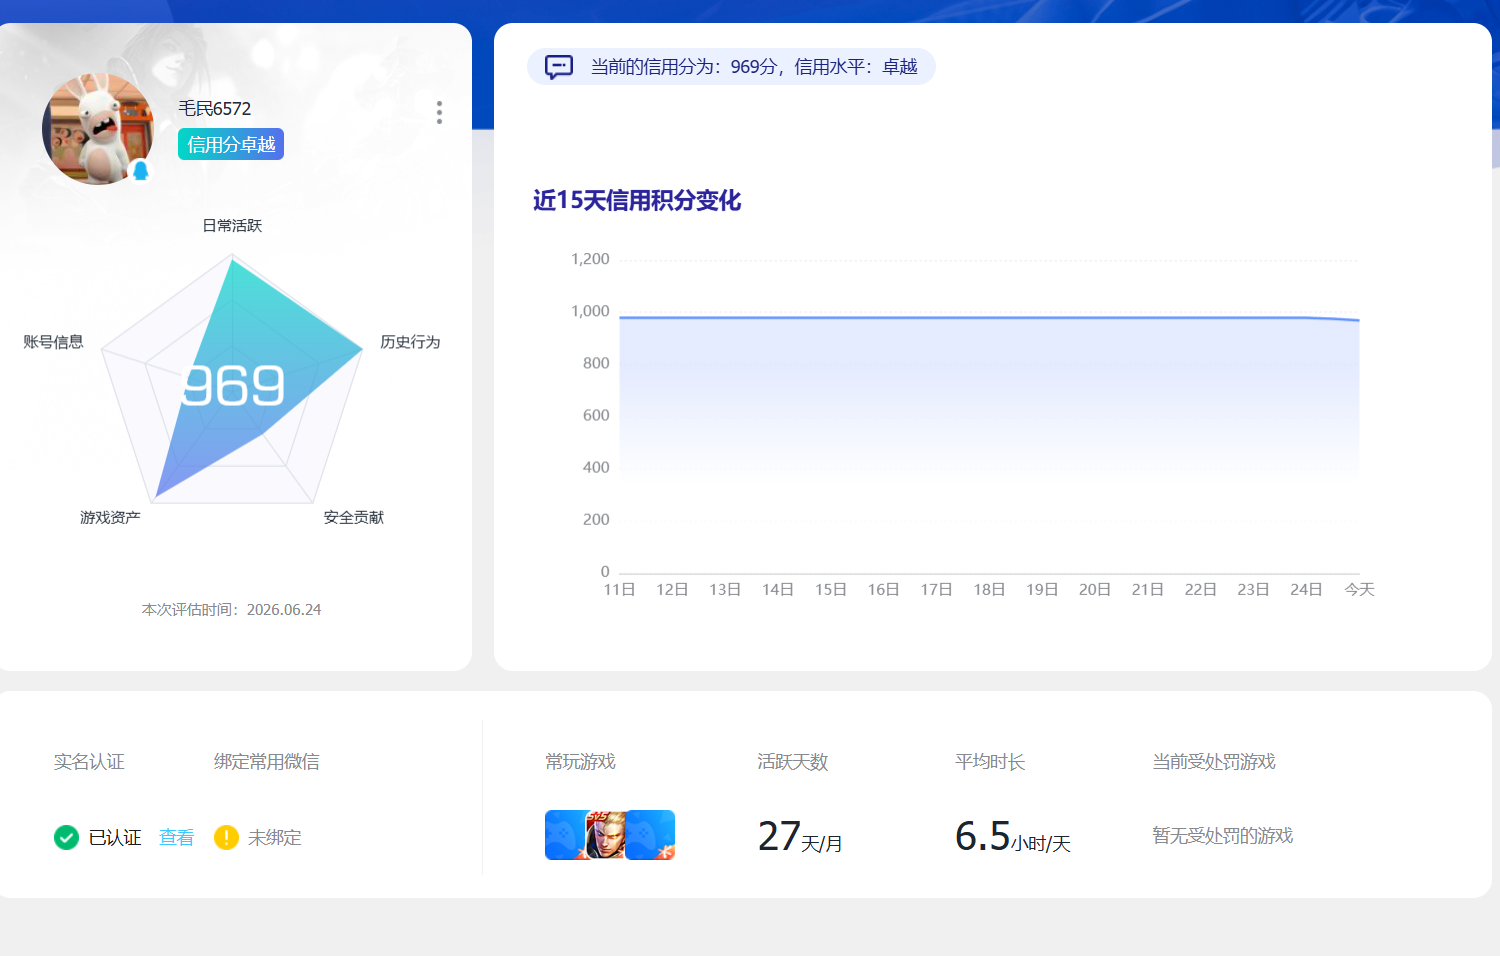The height and width of the screenshot is (956, 1500).
Task: Click the 绑定常用微信 heading
Action: (x=267, y=761)
